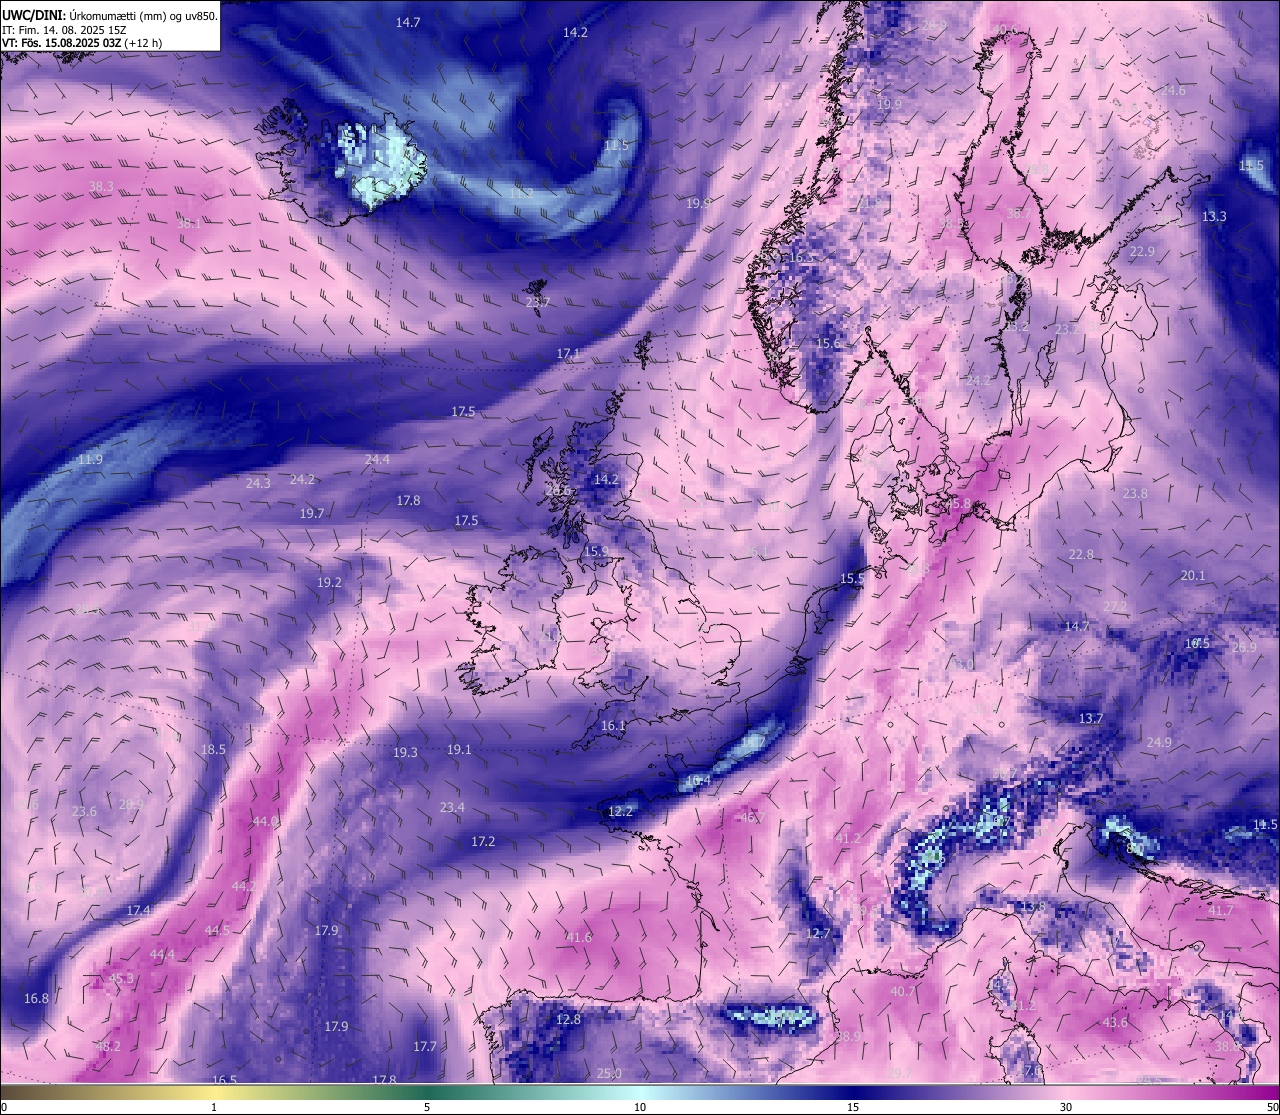Click the '38.3' value on the map
This screenshot has width=1280, height=1115.
101,186
